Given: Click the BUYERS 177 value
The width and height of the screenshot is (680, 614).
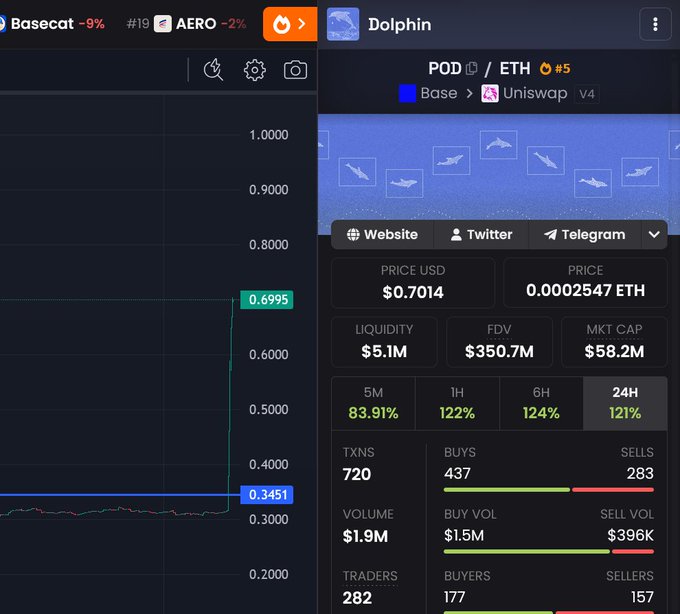Looking at the screenshot, I should 454,597.
